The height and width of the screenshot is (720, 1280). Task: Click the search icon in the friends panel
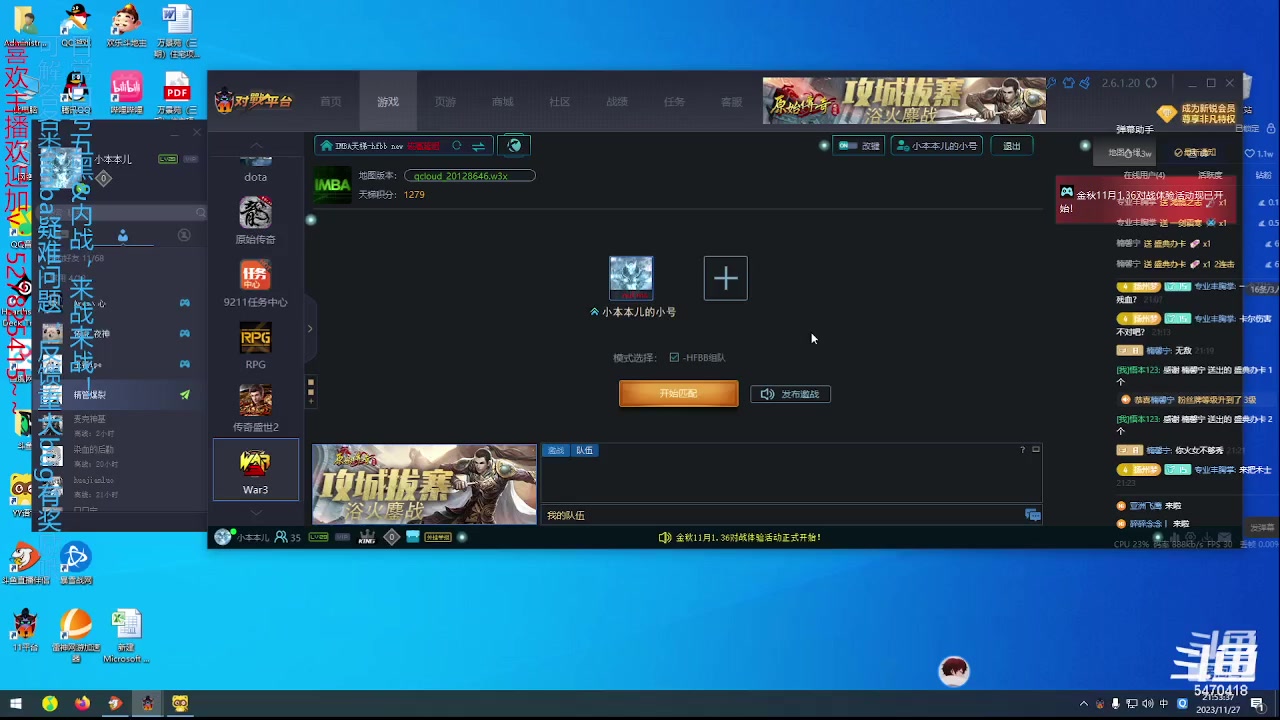pos(200,213)
